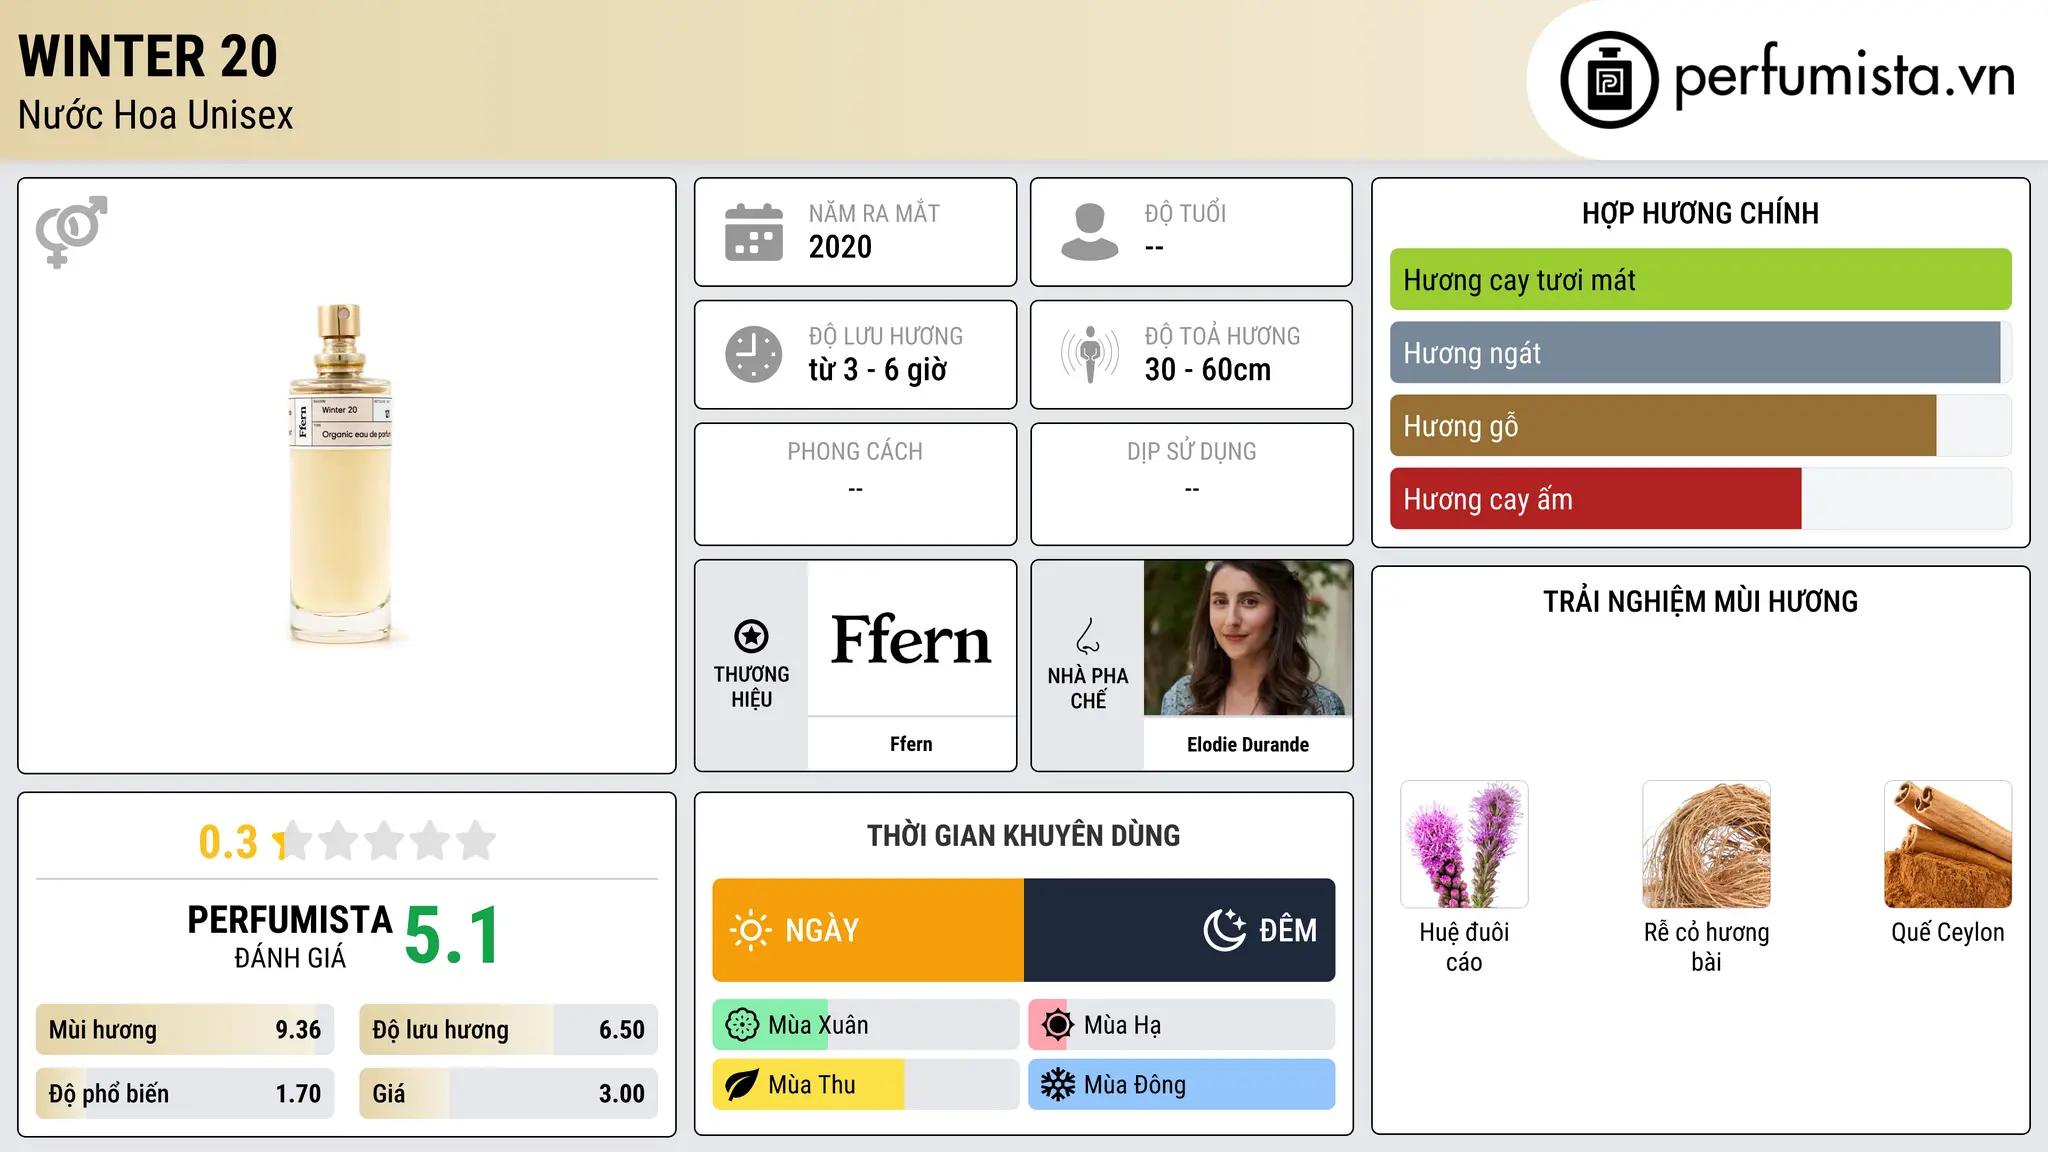The image size is (2048, 1152).
Task: Click the WINTER 20 title
Action: [x=148, y=56]
